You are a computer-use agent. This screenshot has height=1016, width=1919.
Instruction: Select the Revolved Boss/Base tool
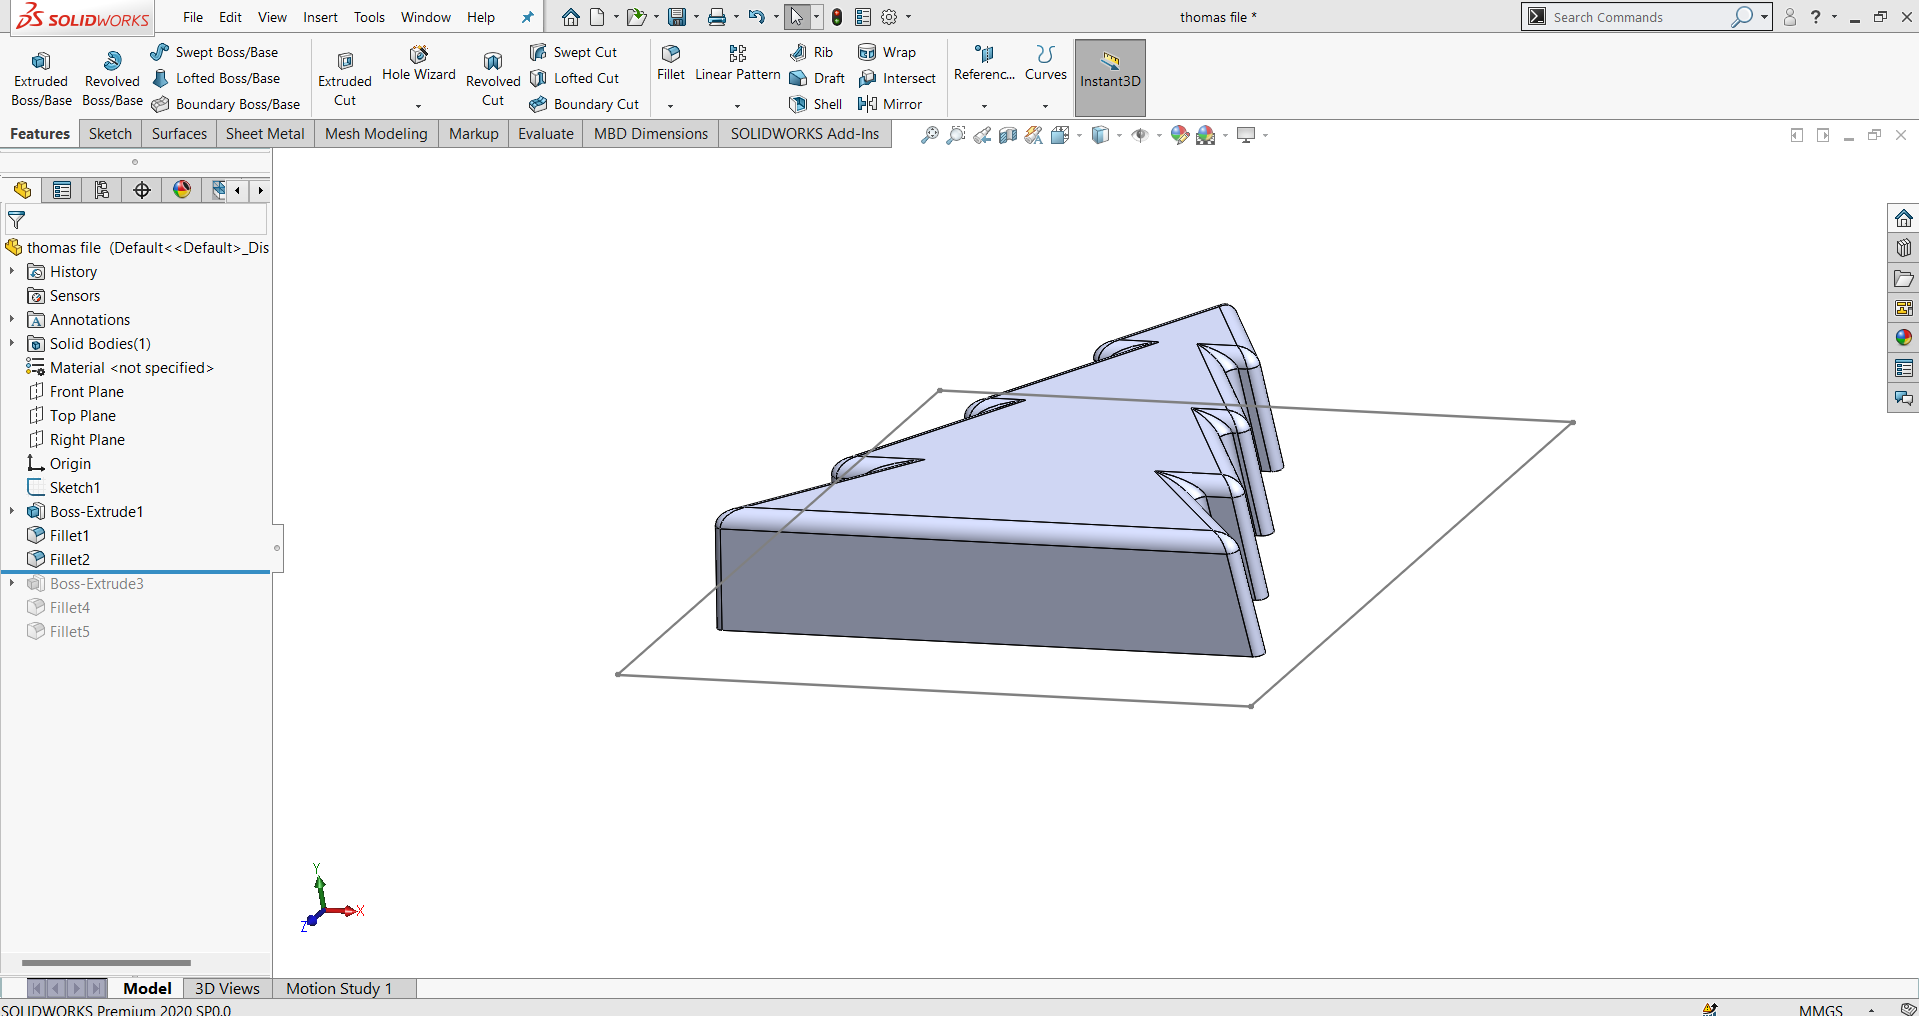pyautogui.click(x=112, y=78)
